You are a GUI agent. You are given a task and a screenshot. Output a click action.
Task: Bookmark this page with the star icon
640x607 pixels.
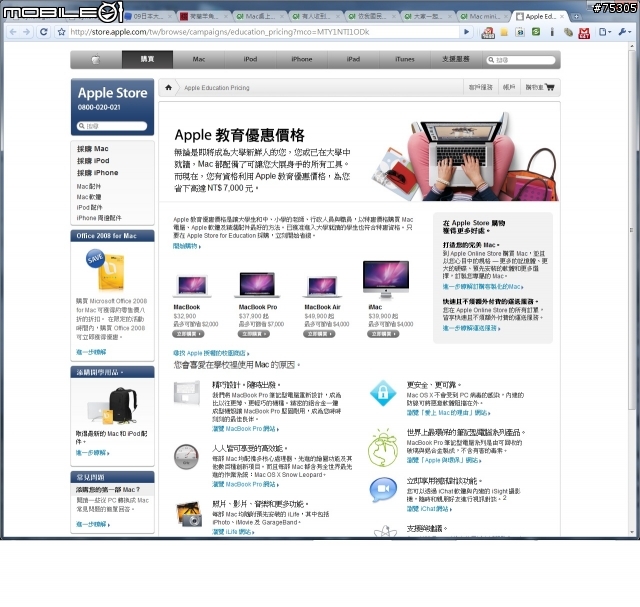pos(61,32)
